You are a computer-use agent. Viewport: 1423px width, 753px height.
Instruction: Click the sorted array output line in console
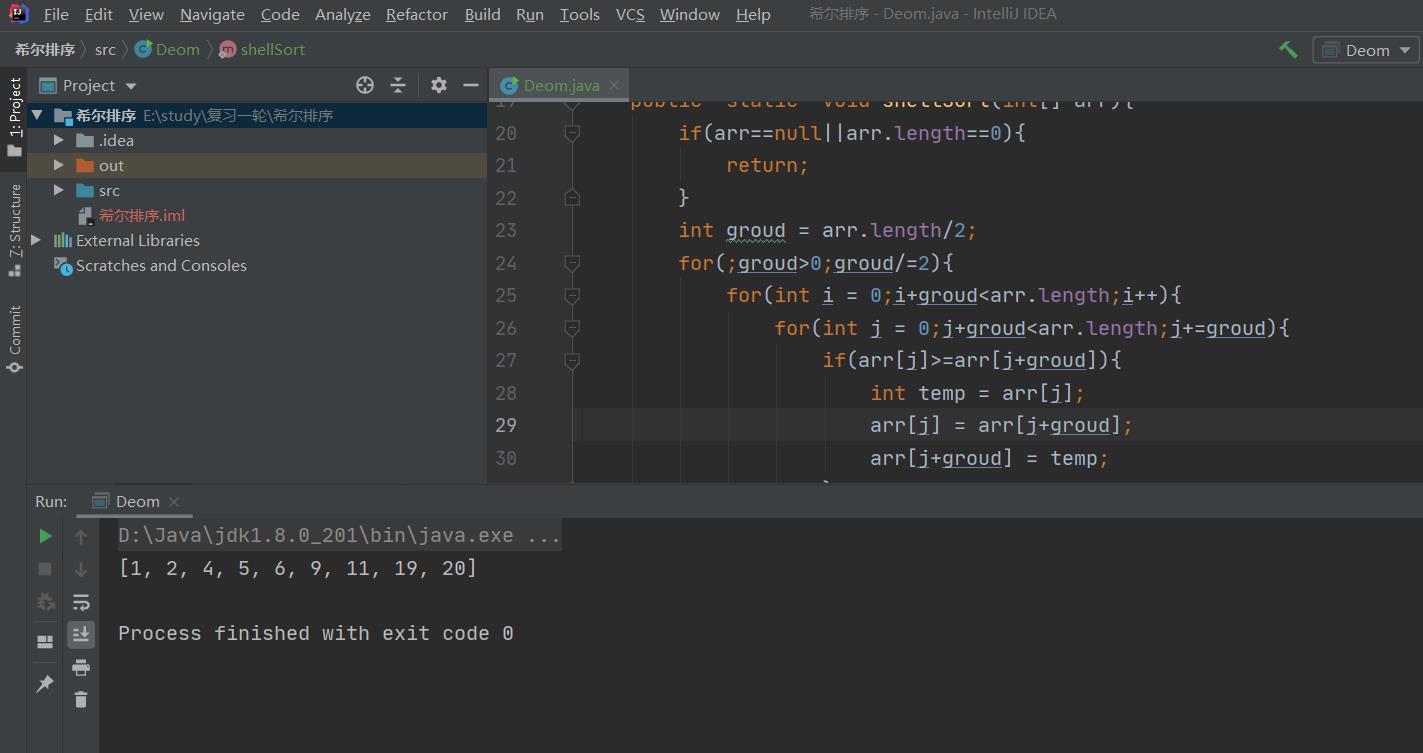coord(297,569)
